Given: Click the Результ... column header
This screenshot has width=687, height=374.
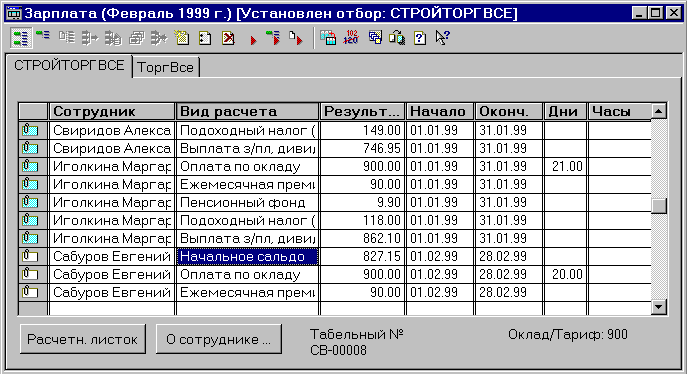Looking at the screenshot, I should [362, 111].
